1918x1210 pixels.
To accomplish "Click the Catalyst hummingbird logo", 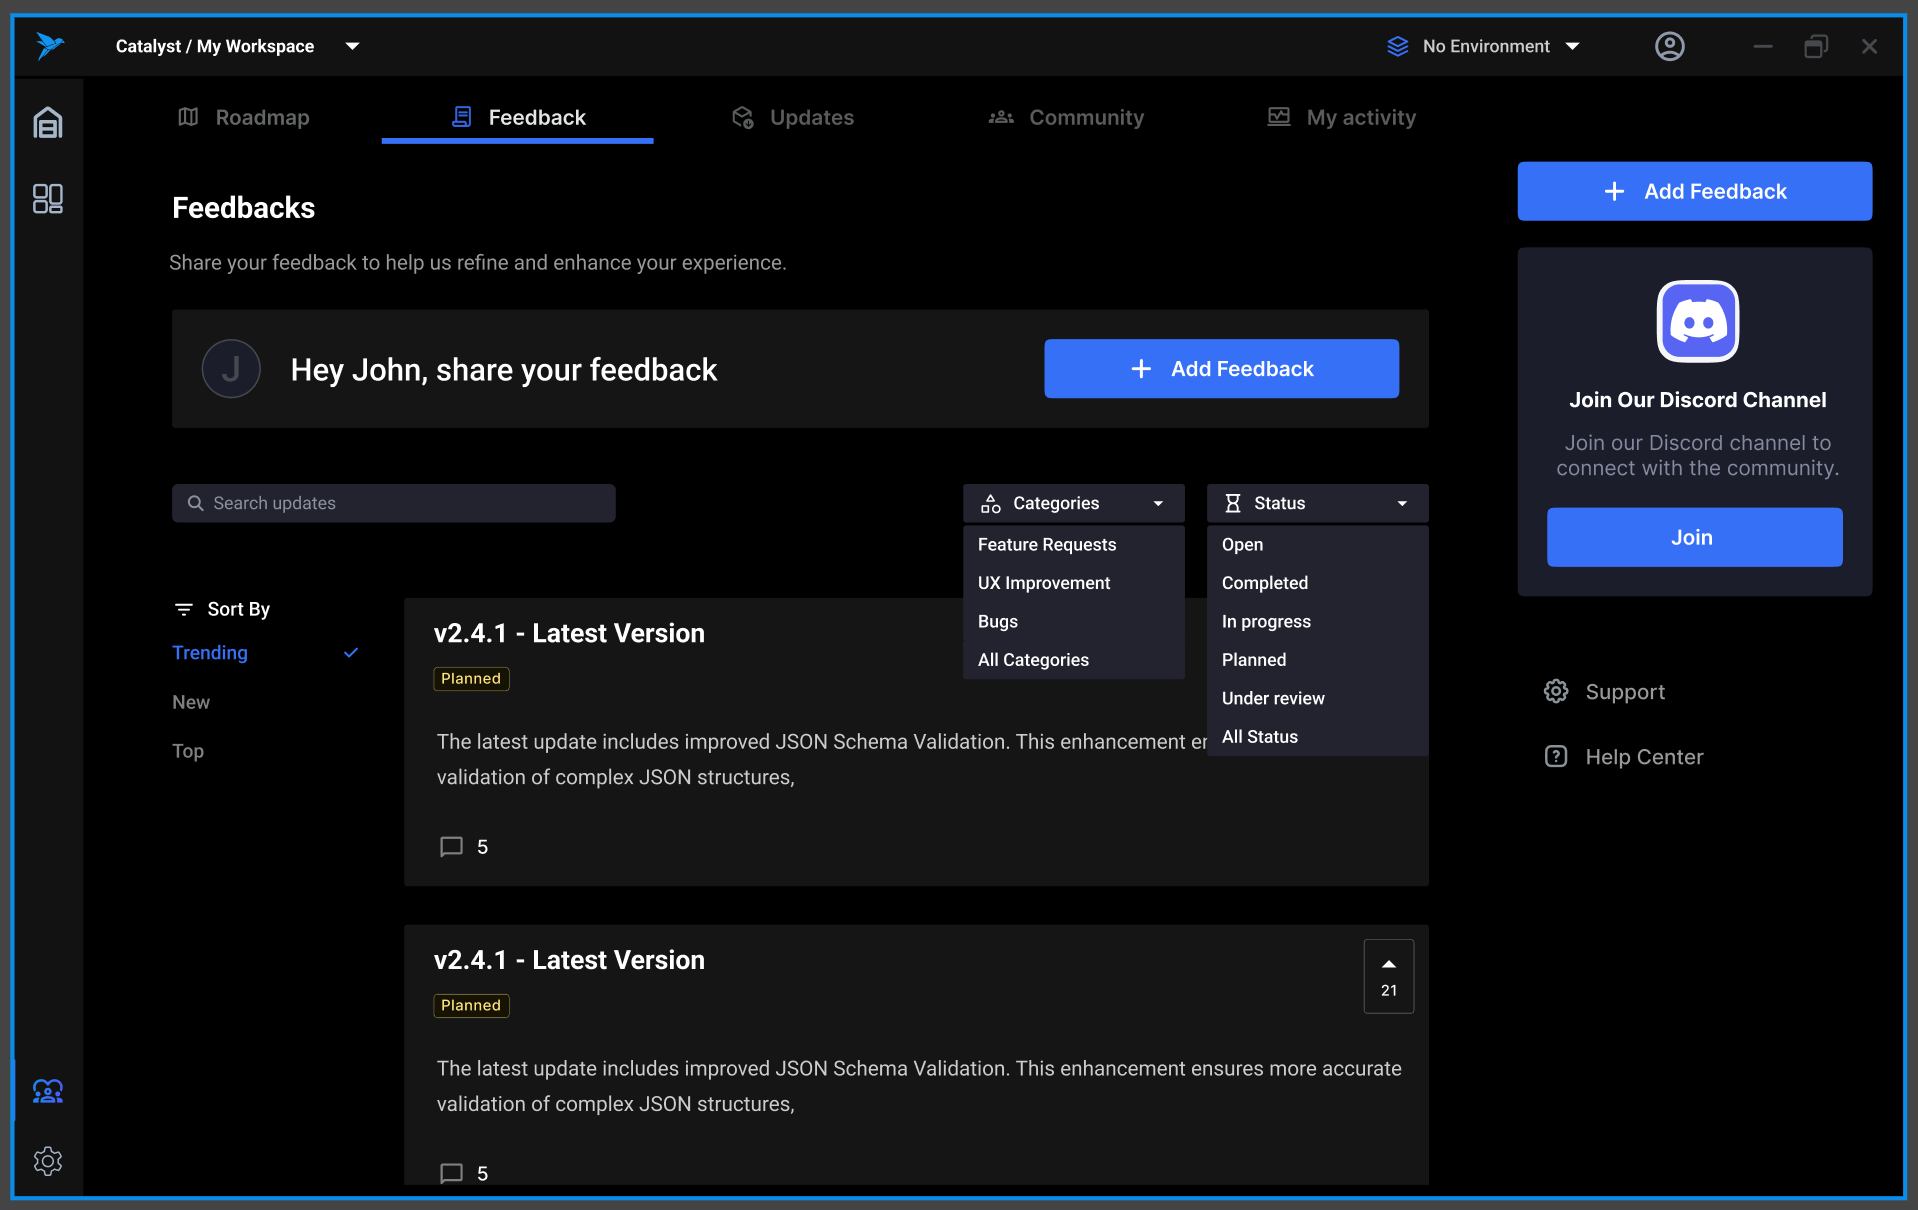I will click(49, 45).
